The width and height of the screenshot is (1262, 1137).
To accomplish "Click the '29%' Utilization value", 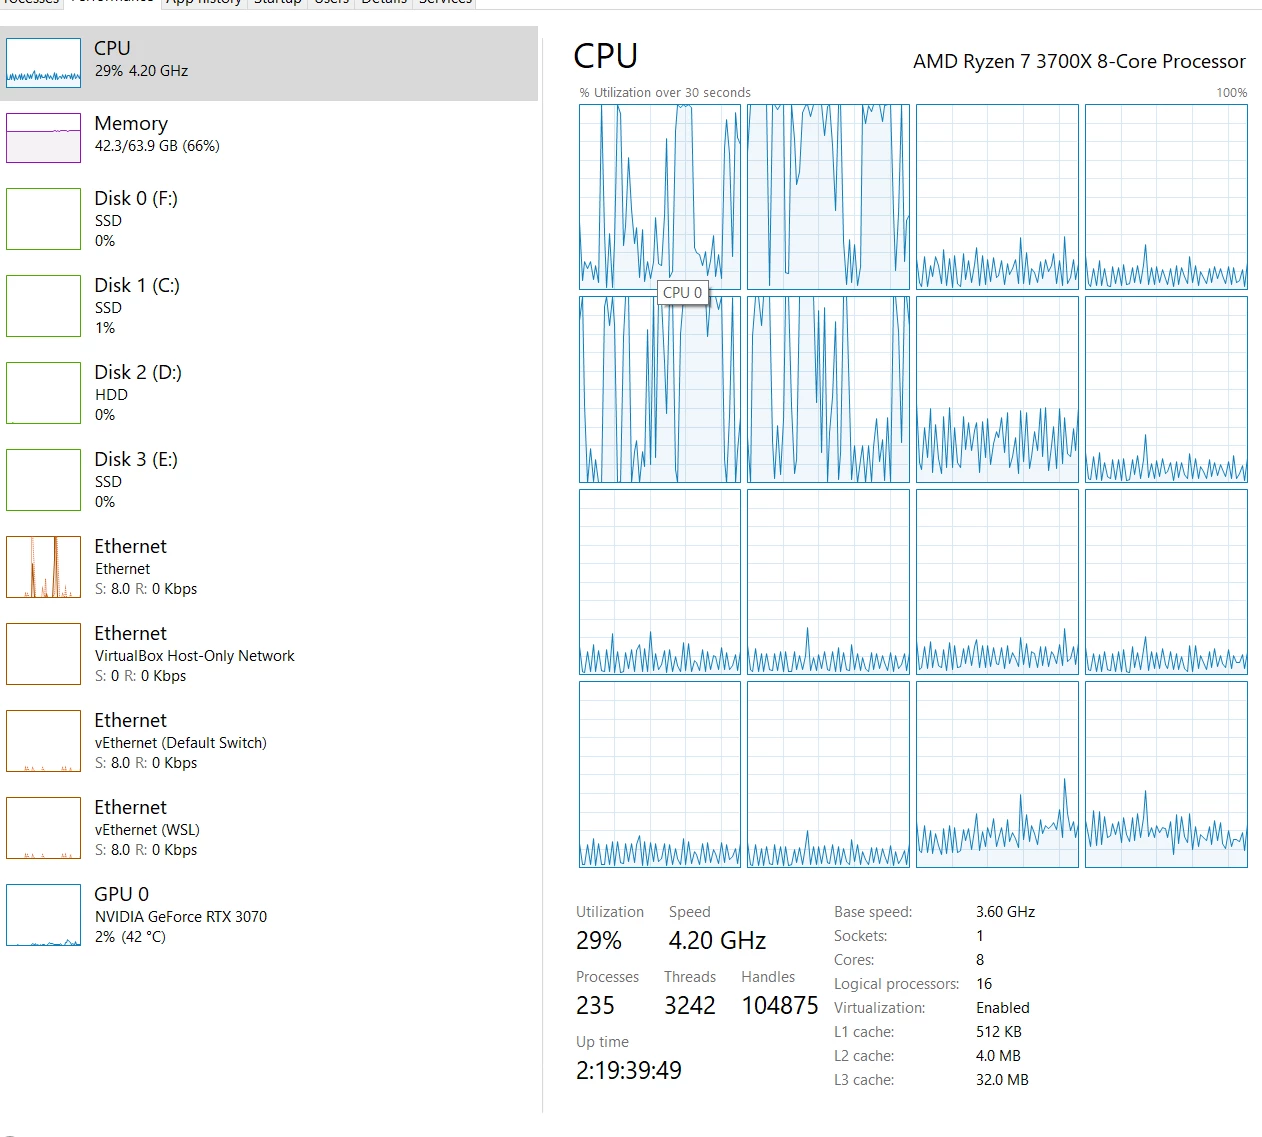I will pos(599,941).
